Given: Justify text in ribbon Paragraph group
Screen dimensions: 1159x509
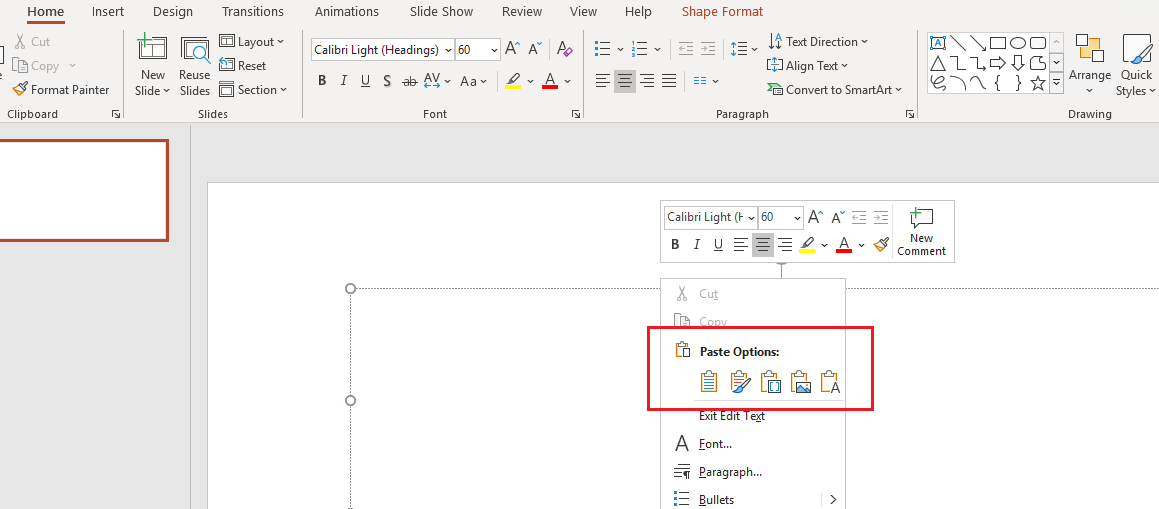Looking at the screenshot, I should (x=669, y=81).
